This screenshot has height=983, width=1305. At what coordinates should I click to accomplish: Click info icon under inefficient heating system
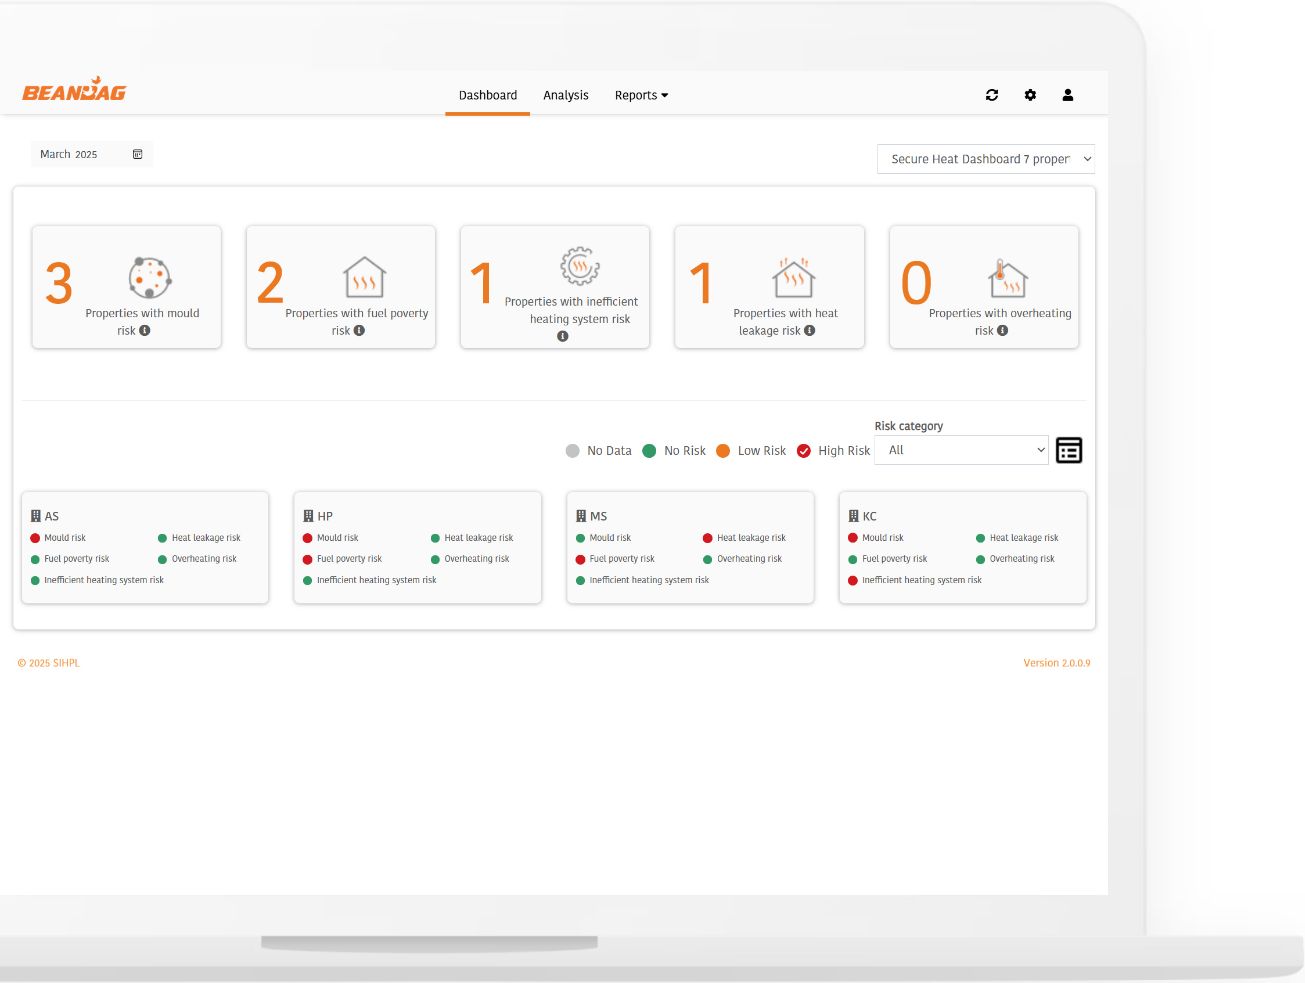[562, 337]
